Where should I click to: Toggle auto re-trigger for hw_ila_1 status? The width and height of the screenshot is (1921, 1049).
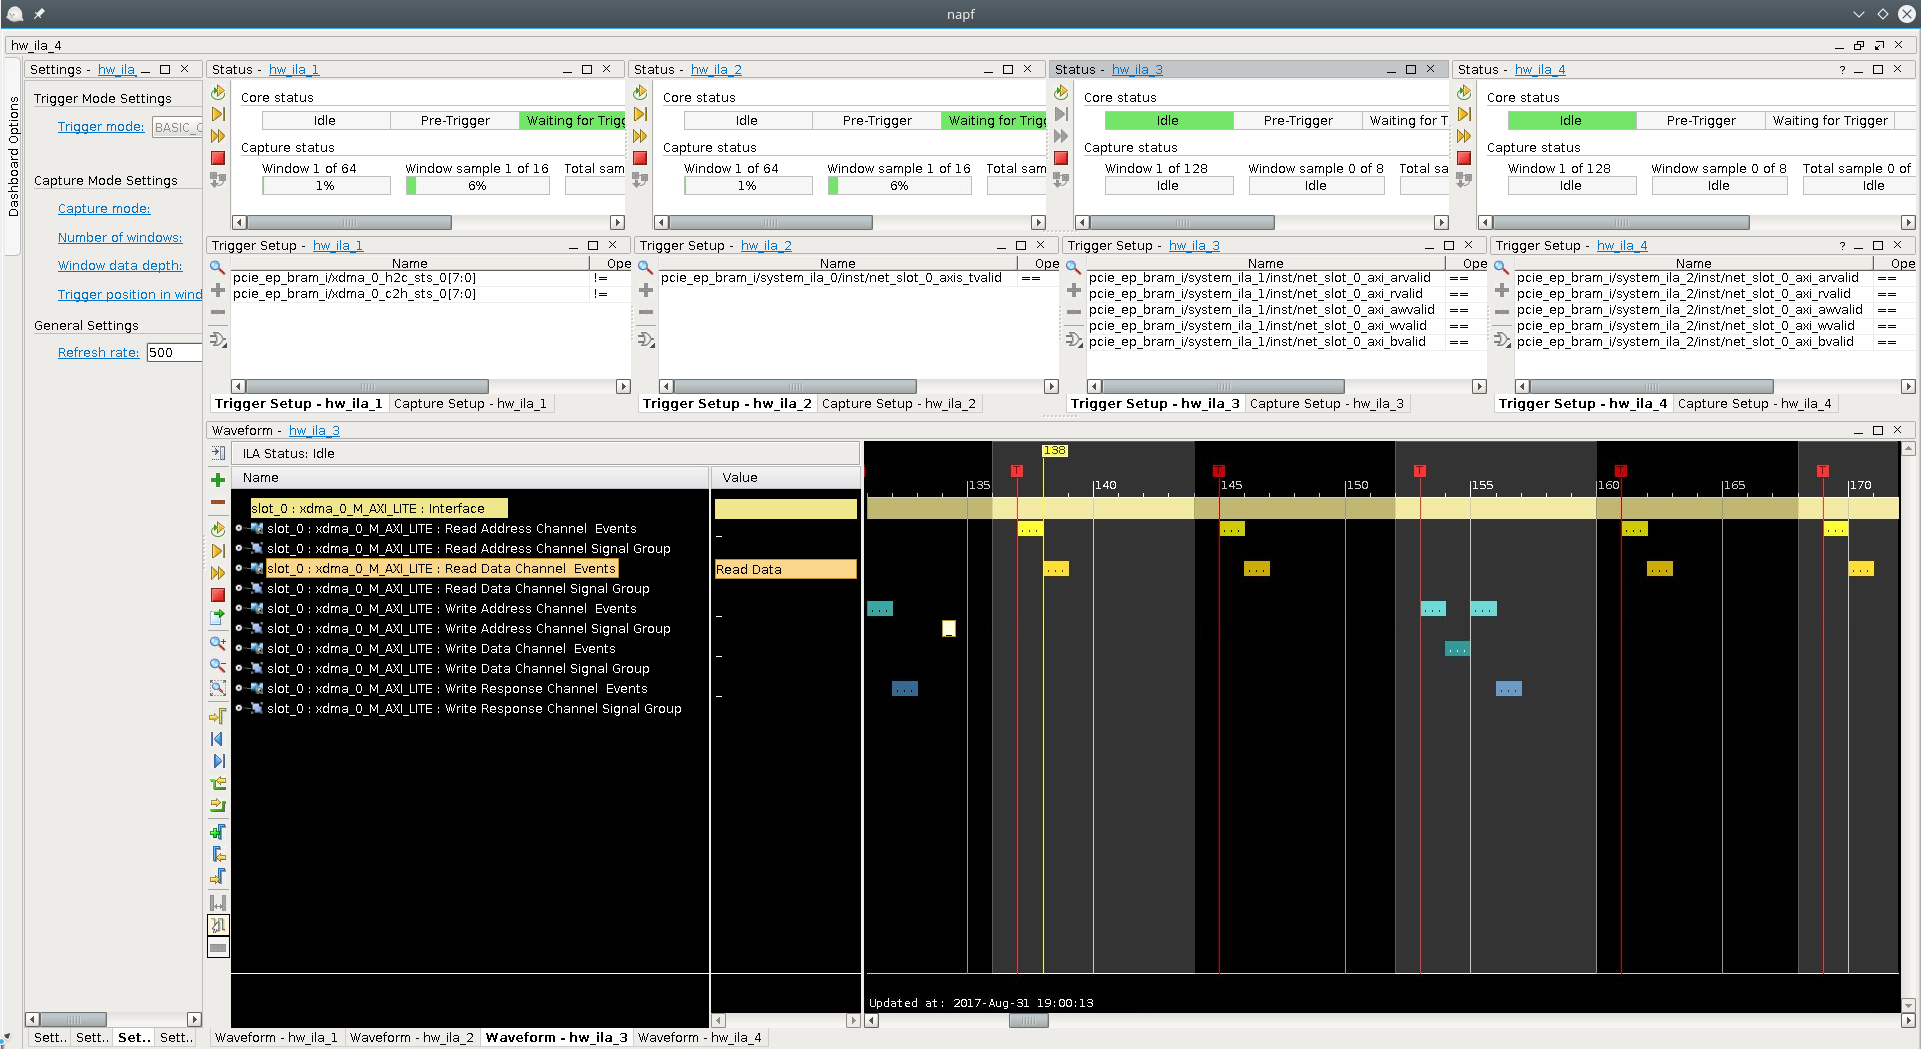pos(218,92)
